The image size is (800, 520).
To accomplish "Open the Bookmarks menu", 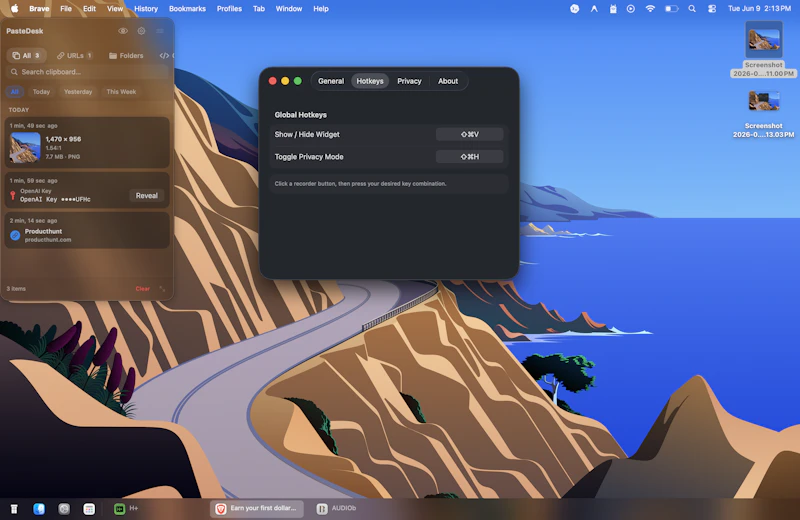I will pos(187,9).
